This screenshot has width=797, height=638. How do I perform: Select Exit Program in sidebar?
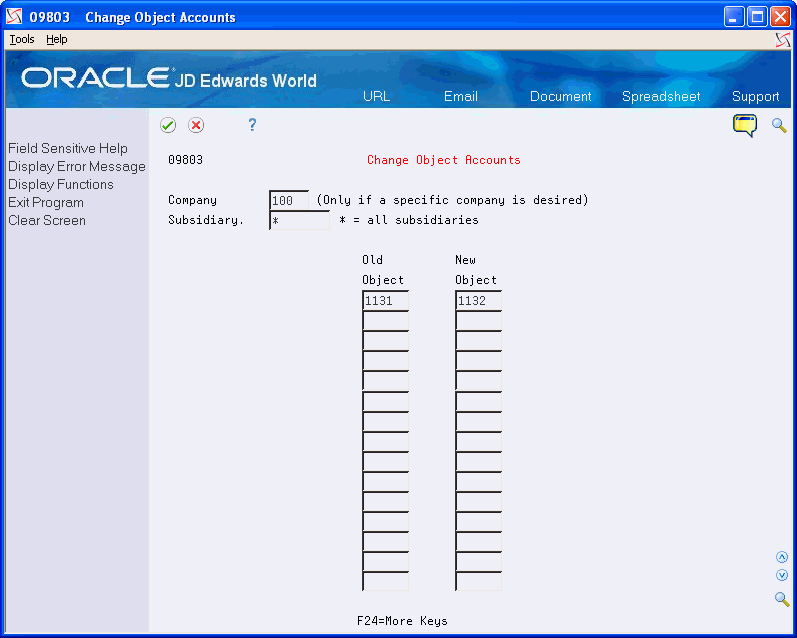[x=46, y=202]
